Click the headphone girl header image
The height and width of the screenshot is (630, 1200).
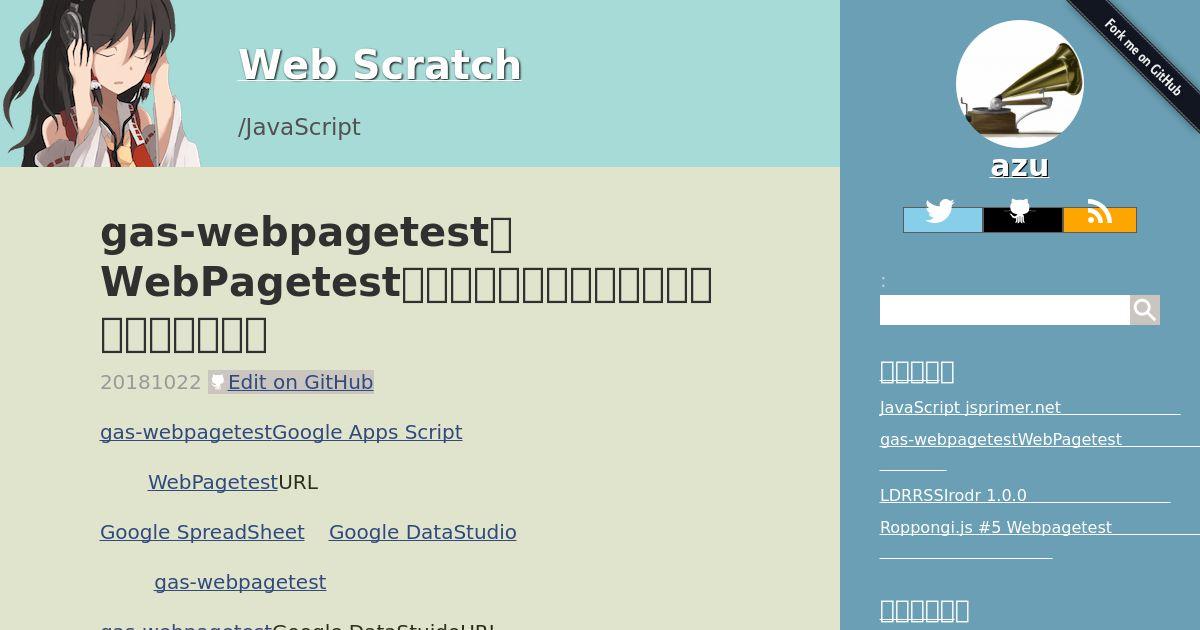tap(100, 83)
